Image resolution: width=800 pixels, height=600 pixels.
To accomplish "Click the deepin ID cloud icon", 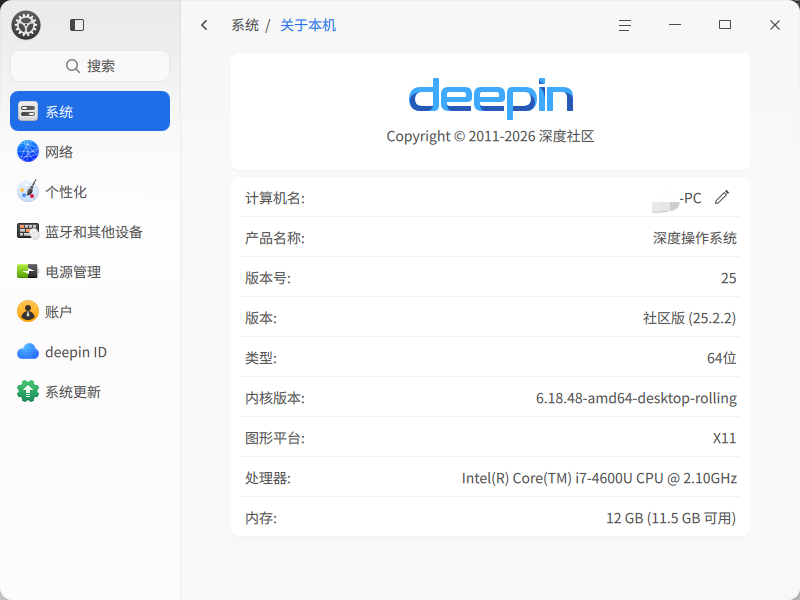I will 28,352.
